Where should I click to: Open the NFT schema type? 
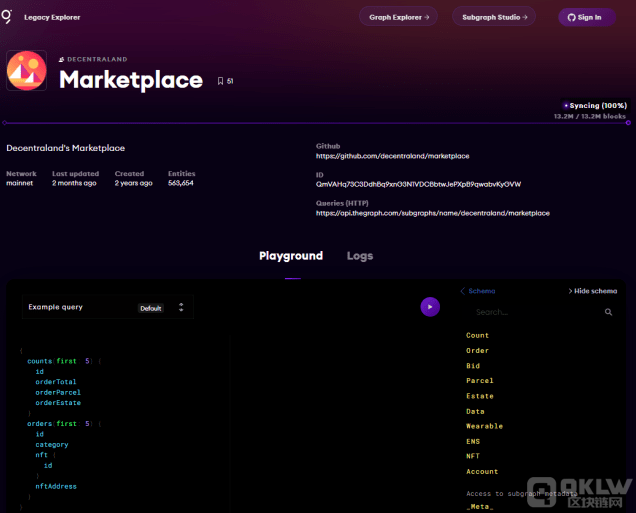(x=473, y=456)
